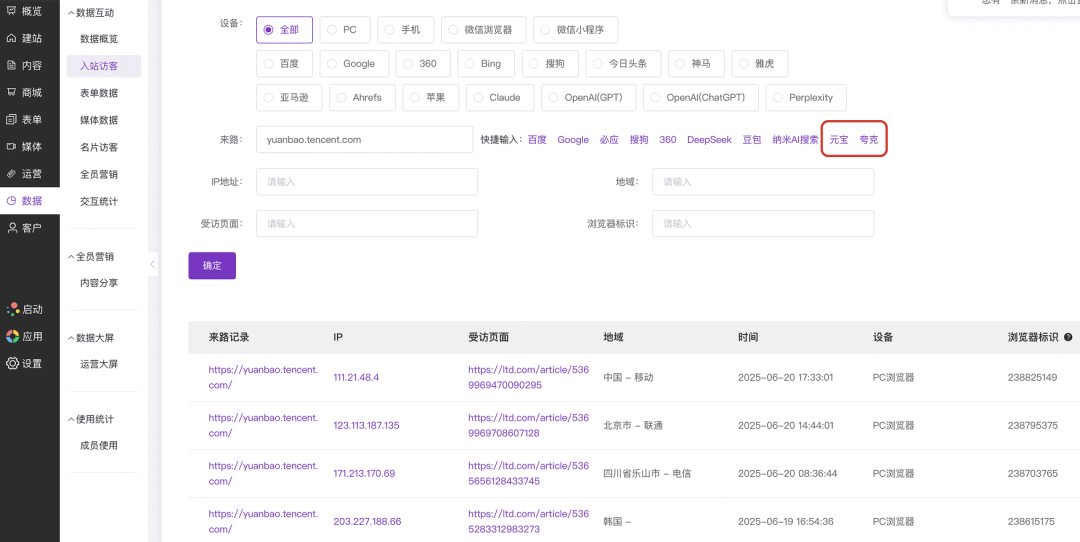Click help icon beside 浏览器标识 column header
The width and height of the screenshot is (1080, 542).
1068,338
